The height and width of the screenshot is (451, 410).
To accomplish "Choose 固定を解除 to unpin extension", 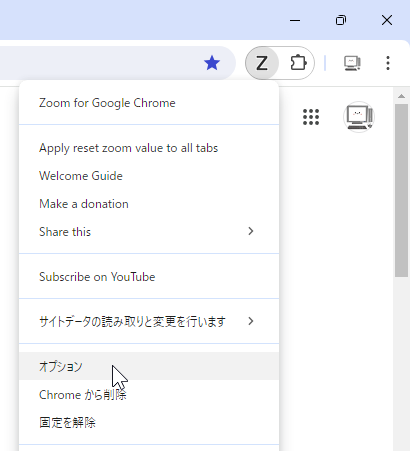I will pyautogui.click(x=149, y=423).
